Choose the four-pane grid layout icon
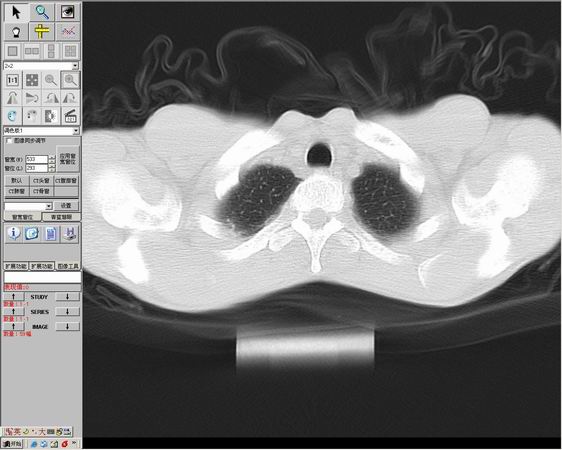562x450 pixels. tap(70, 51)
